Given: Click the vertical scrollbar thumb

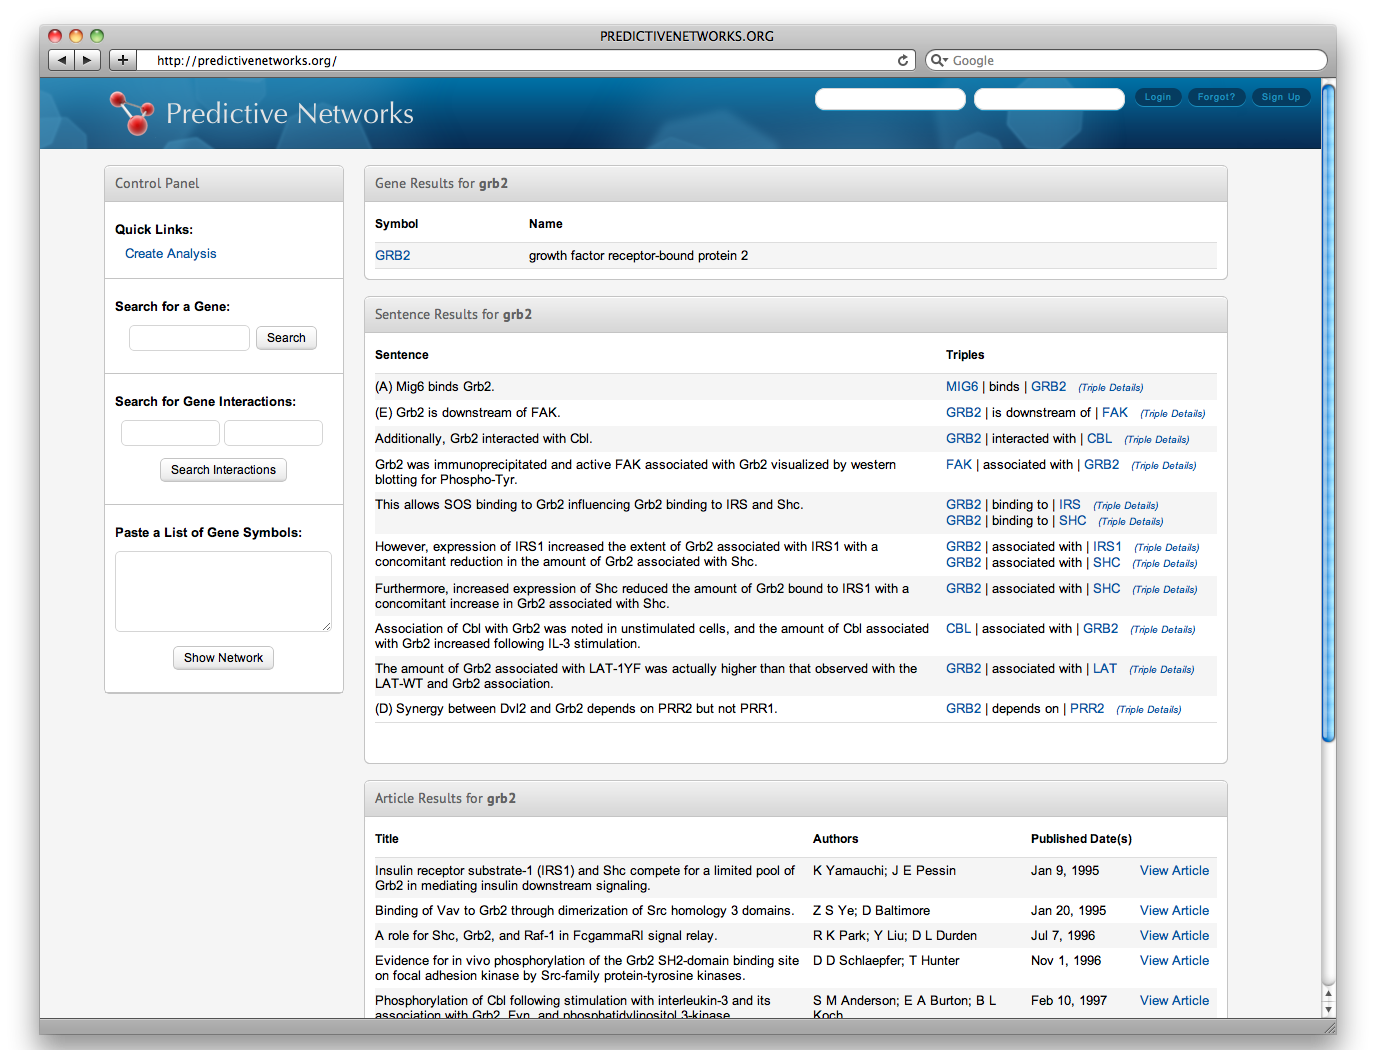Looking at the screenshot, I should click(1328, 412).
